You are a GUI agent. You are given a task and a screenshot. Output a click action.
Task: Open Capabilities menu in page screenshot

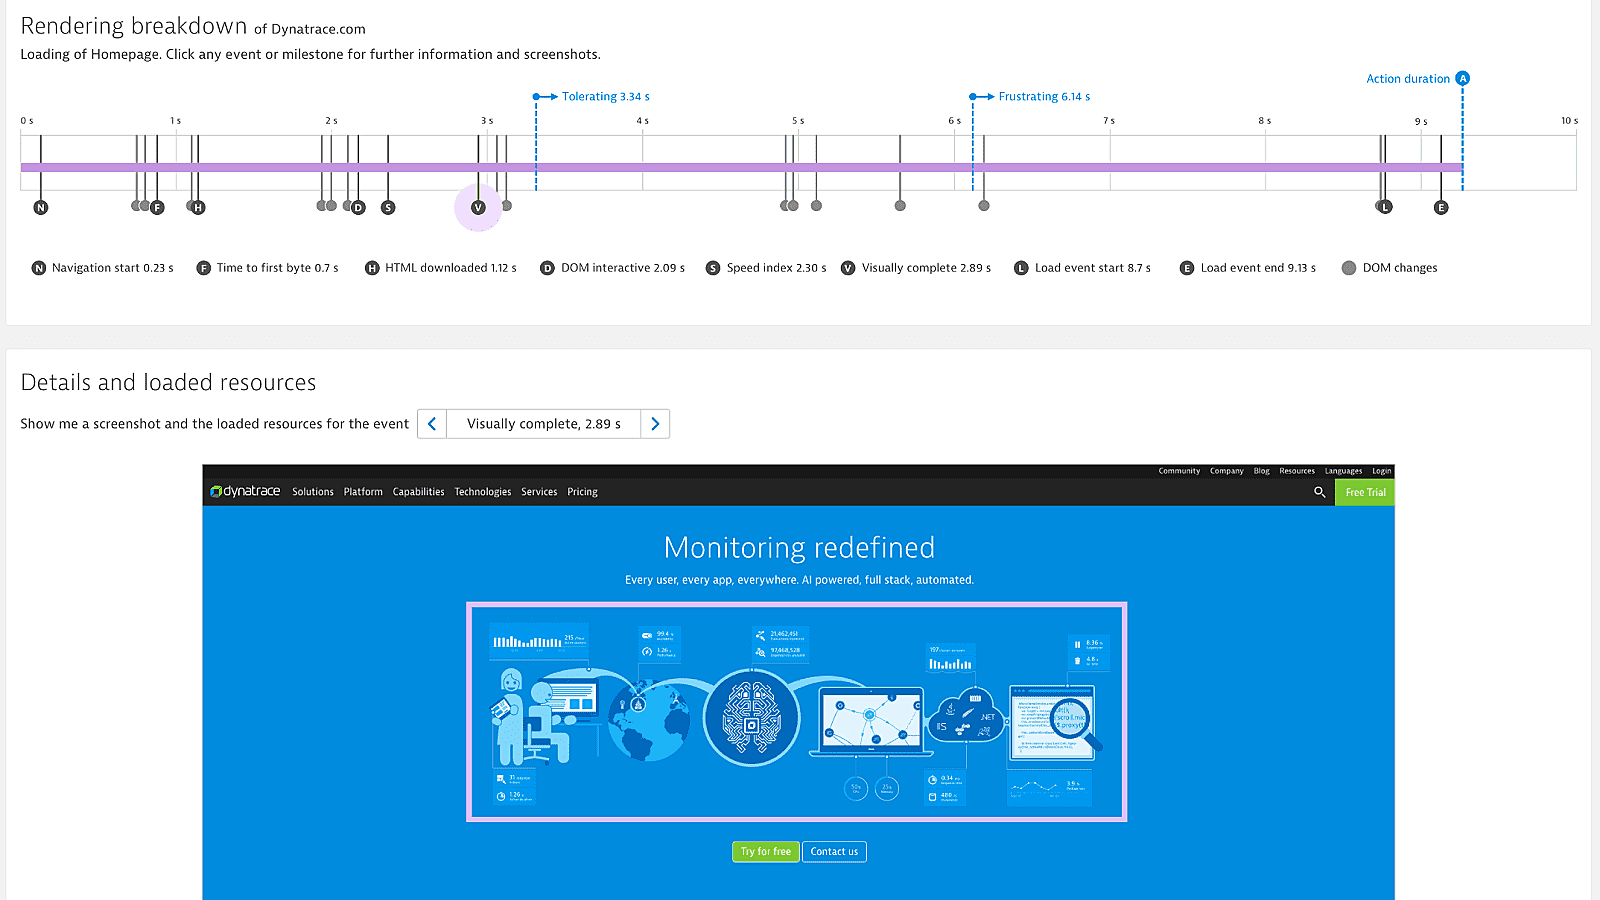(418, 492)
